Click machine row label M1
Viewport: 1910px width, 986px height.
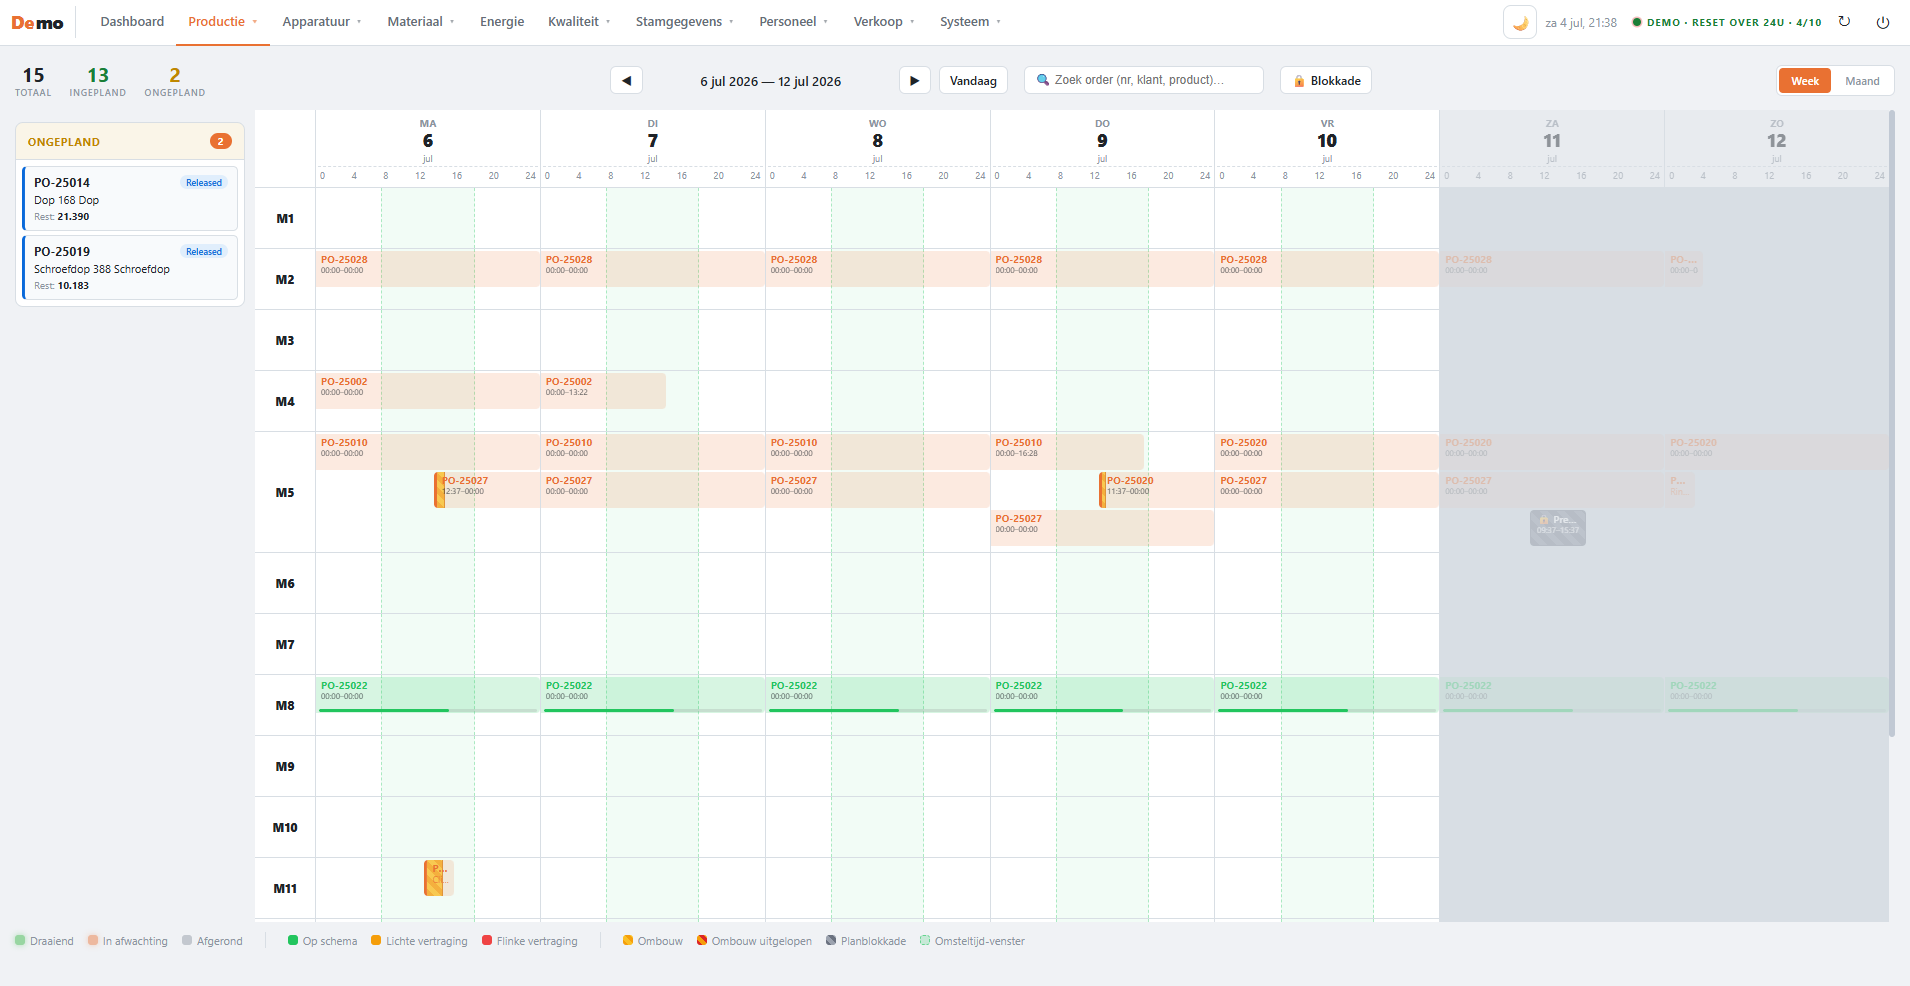[285, 219]
